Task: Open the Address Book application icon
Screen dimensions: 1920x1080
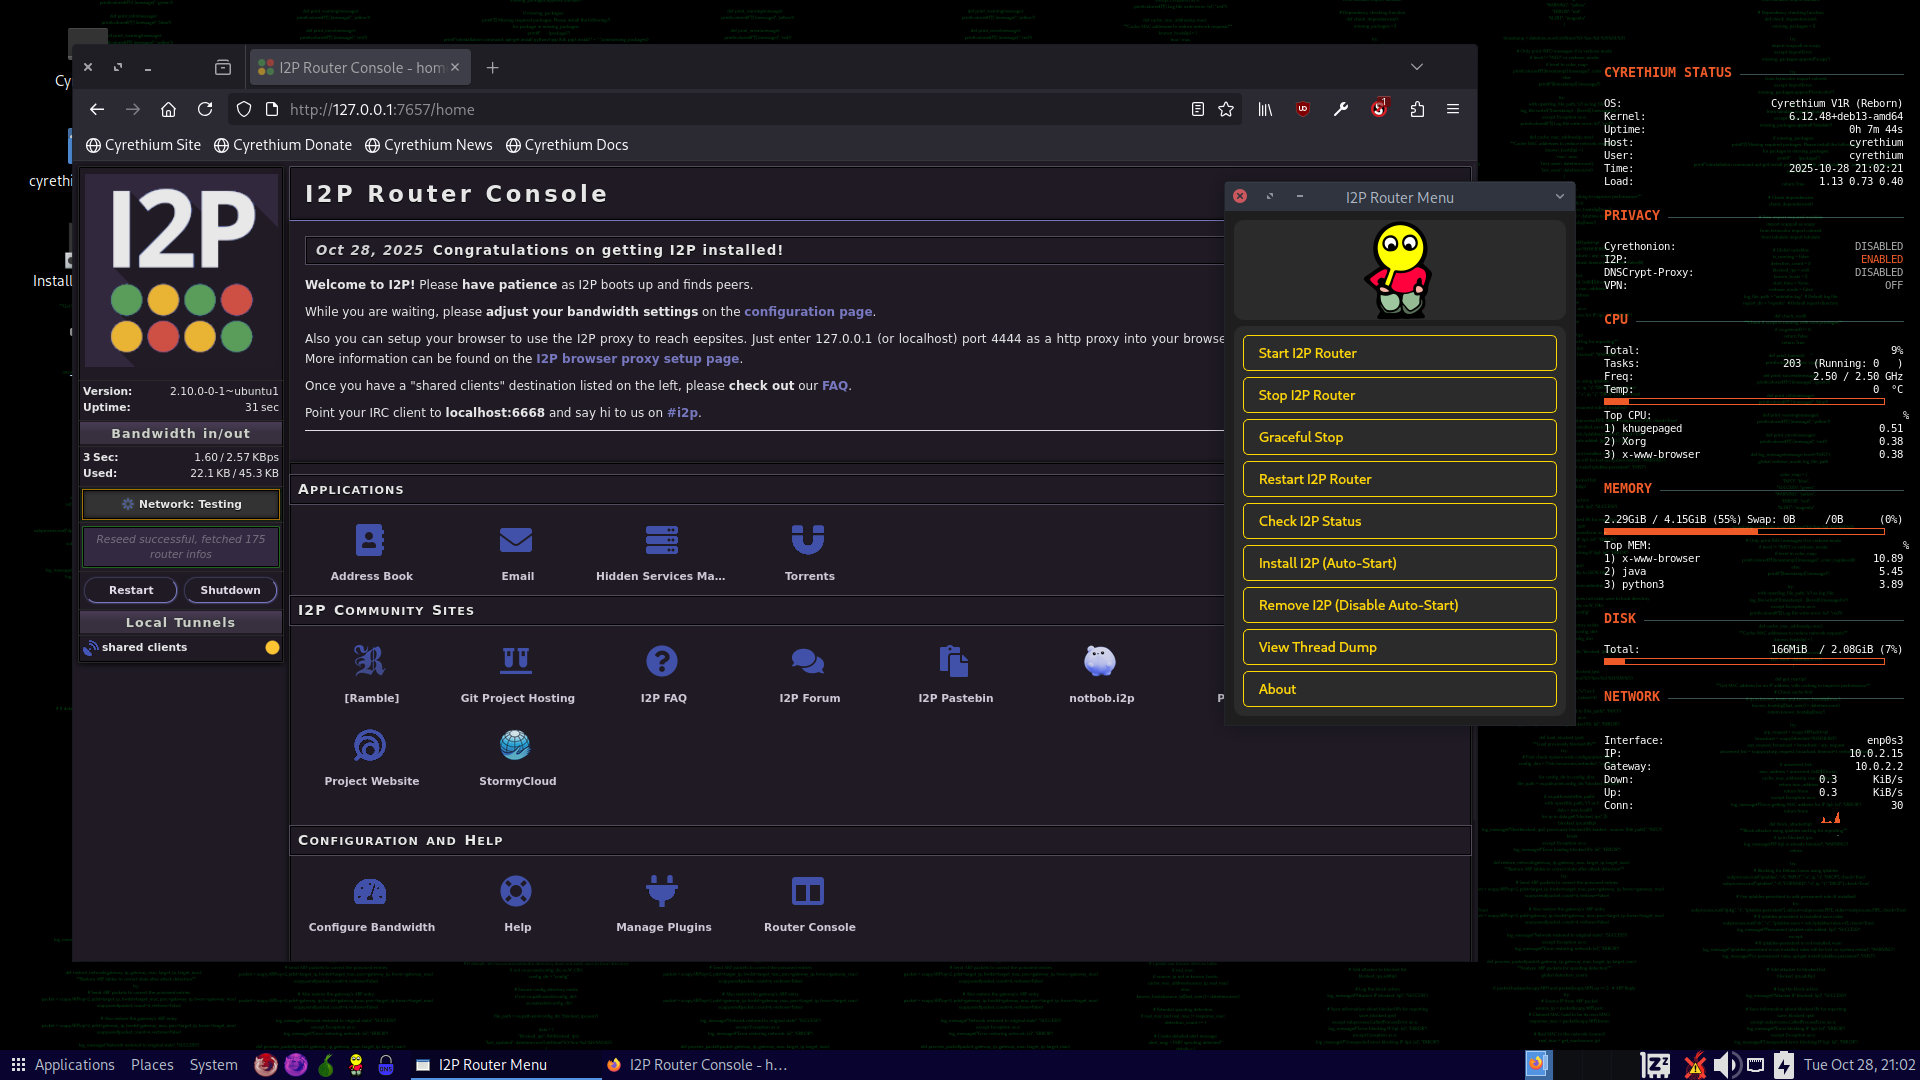Action: coord(370,541)
